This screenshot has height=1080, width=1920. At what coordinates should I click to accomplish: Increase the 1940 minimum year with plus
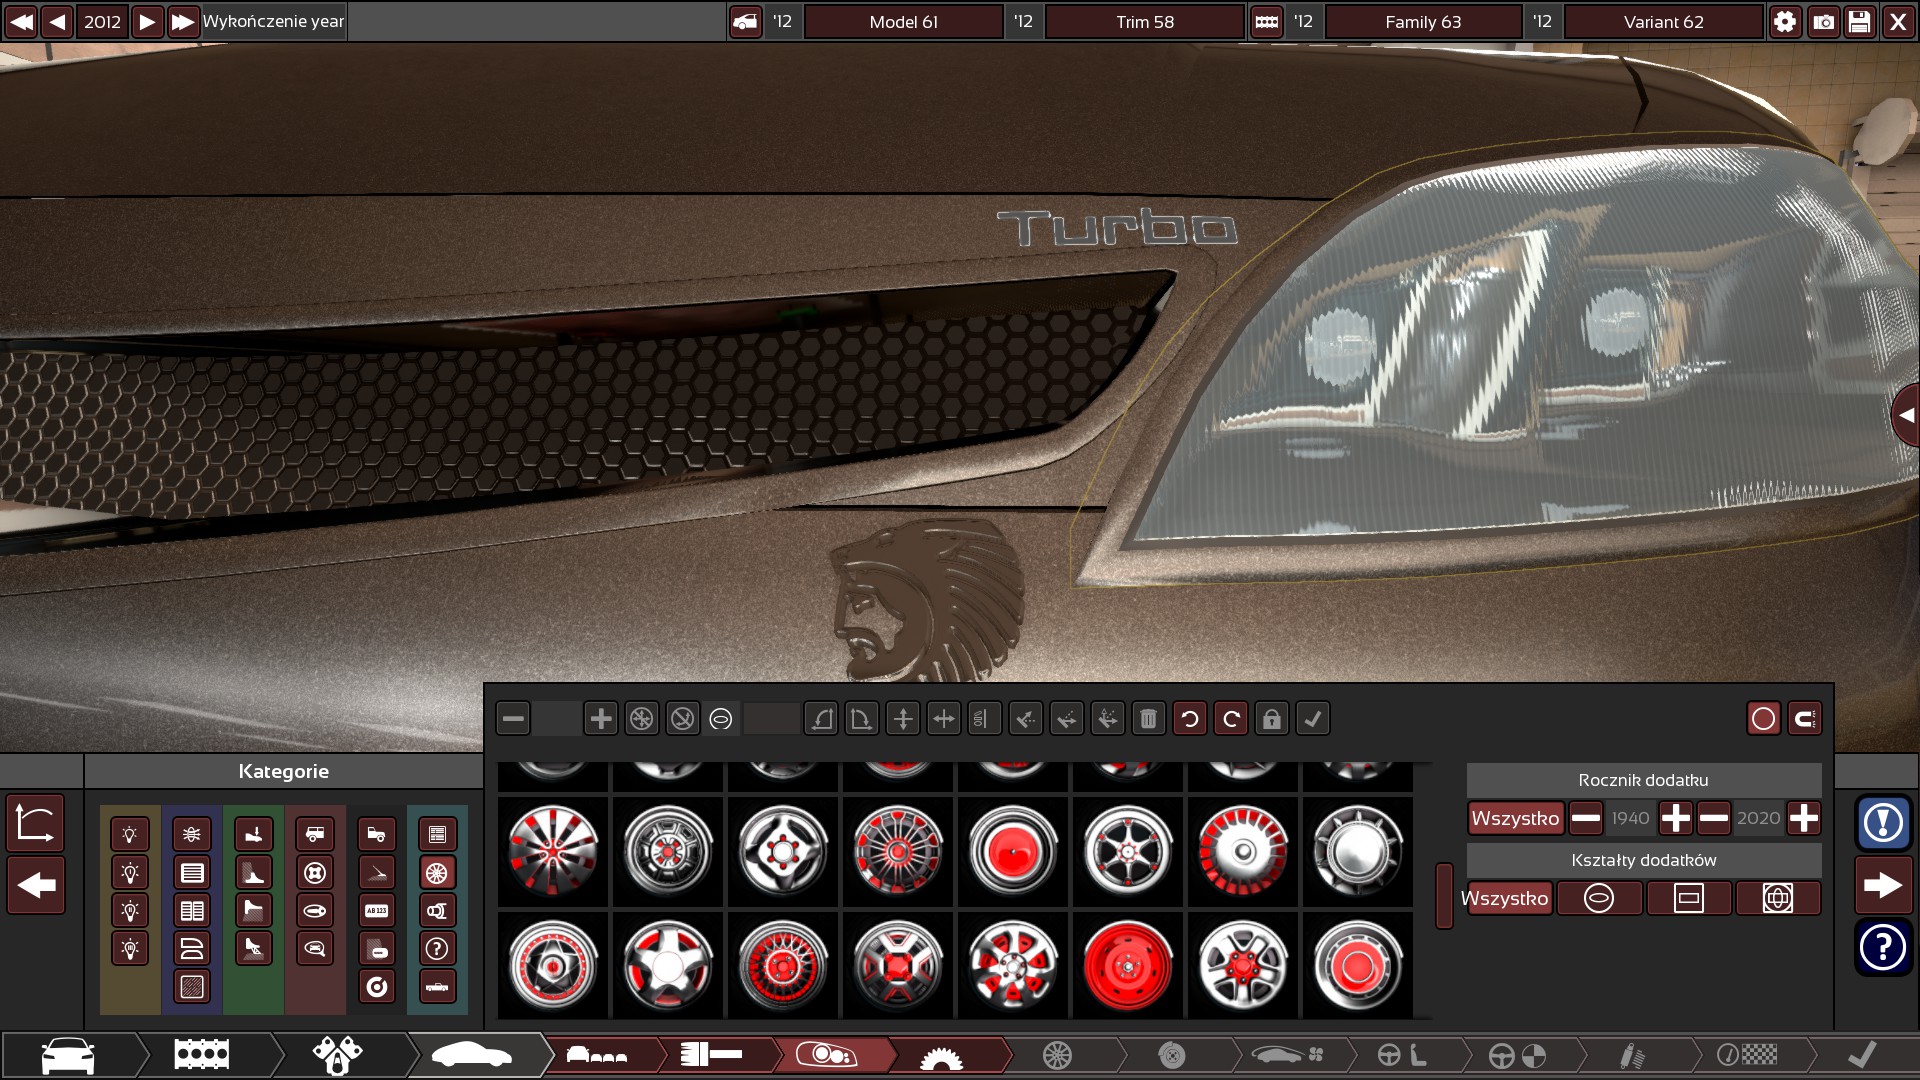pyautogui.click(x=1675, y=819)
